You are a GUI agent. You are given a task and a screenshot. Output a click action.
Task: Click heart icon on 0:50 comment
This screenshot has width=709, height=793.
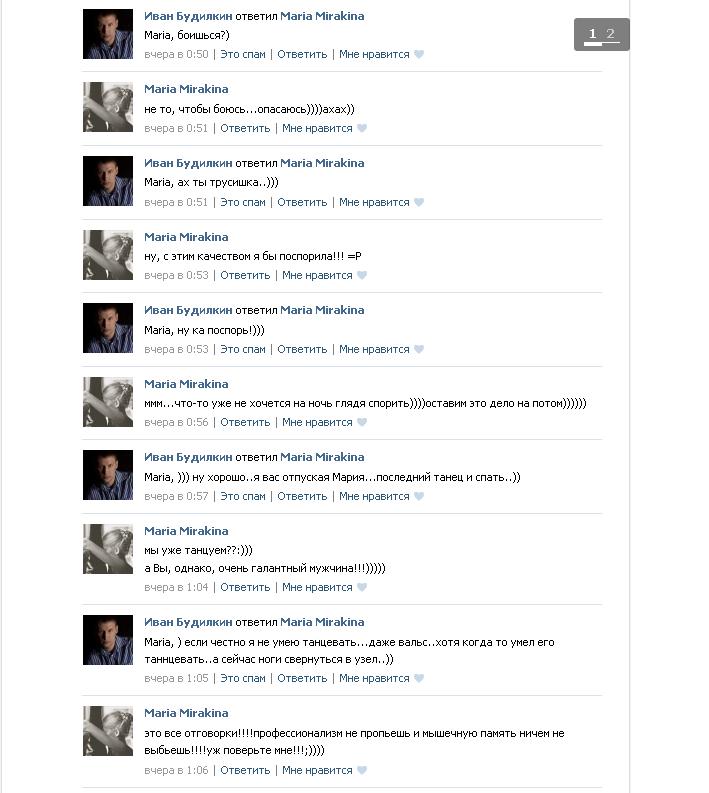[x=419, y=54]
